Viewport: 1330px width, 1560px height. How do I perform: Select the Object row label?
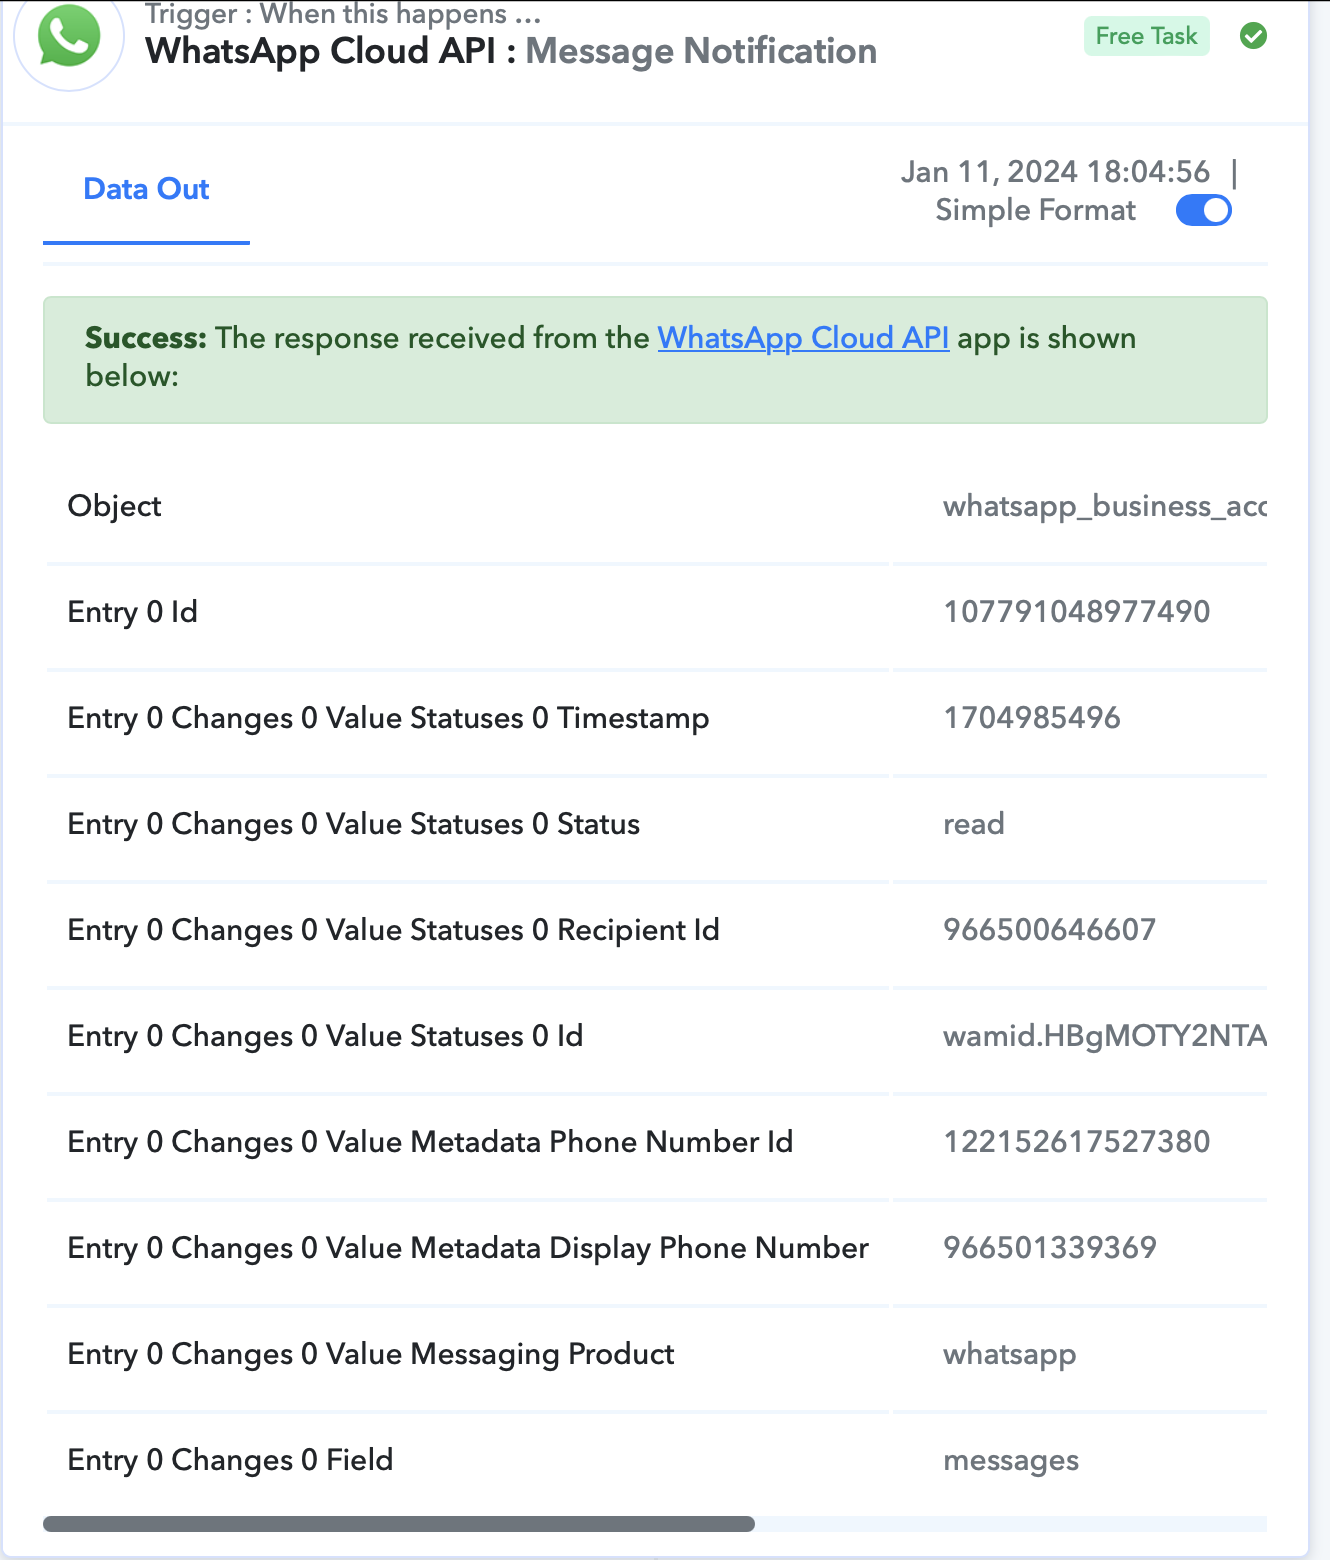pyautogui.click(x=114, y=506)
